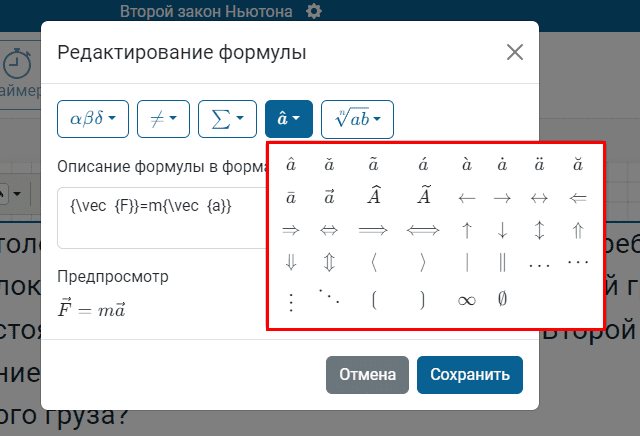Insert the empty set ∅ symbol
Viewport: 640px width, 436px height.
tap(502, 299)
